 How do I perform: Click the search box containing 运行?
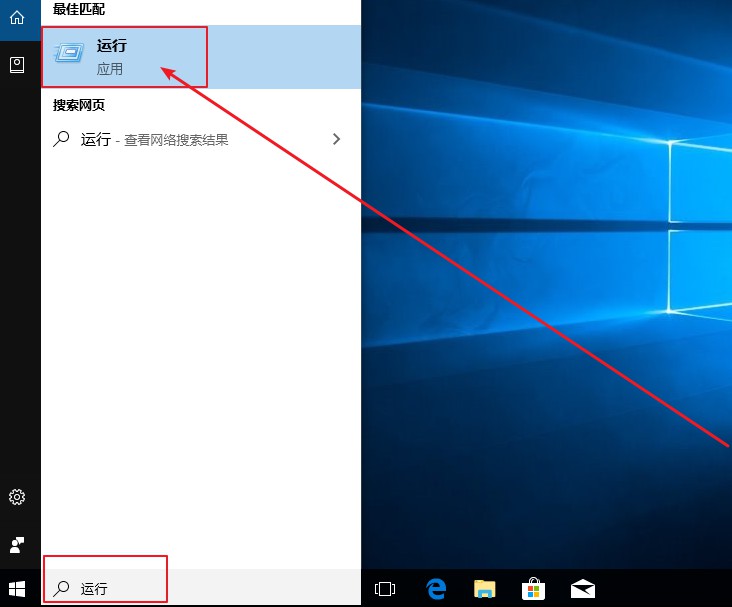(200, 589)
